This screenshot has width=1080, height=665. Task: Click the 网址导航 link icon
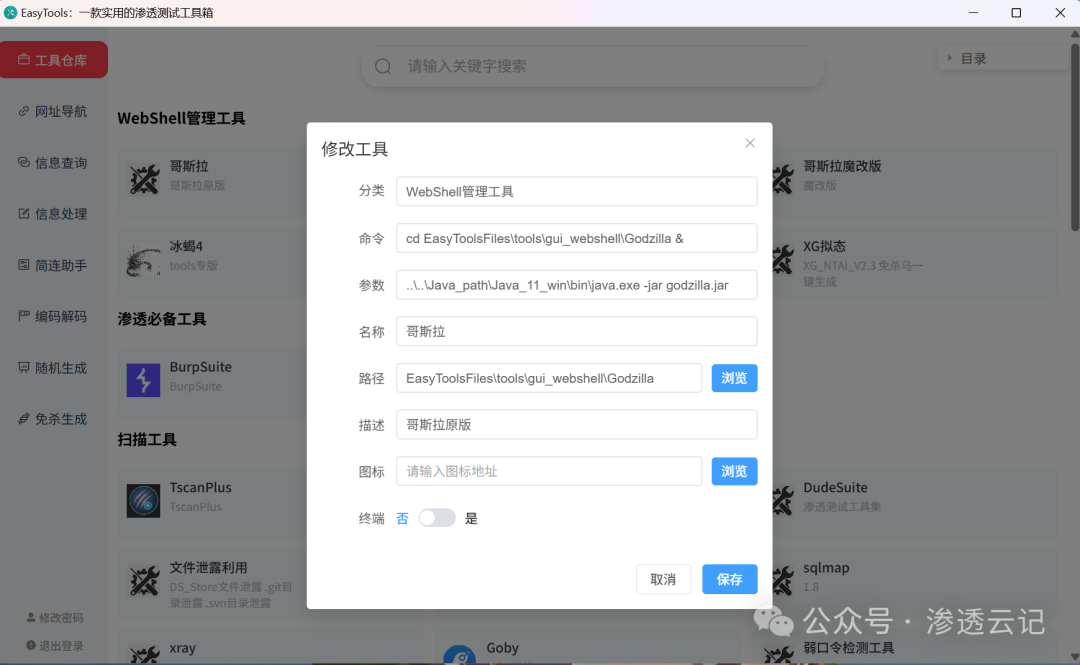(23, 111)
